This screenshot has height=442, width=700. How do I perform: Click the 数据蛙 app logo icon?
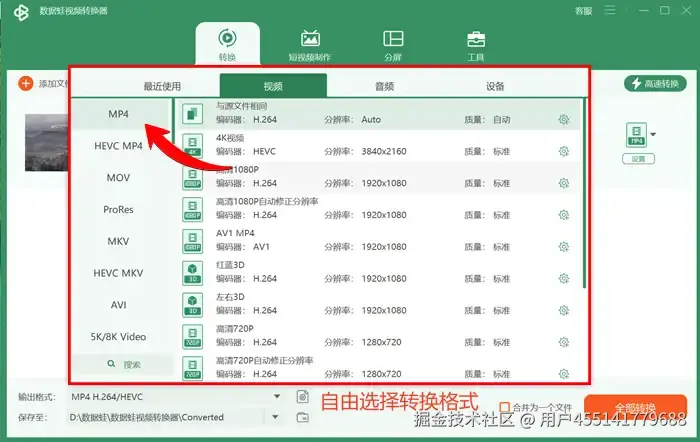tap(21, 12)
